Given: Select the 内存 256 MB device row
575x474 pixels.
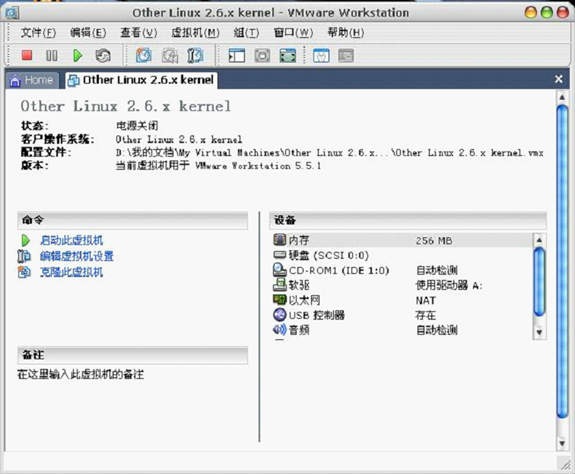Looking at the screenshot, I should [402, 240].
